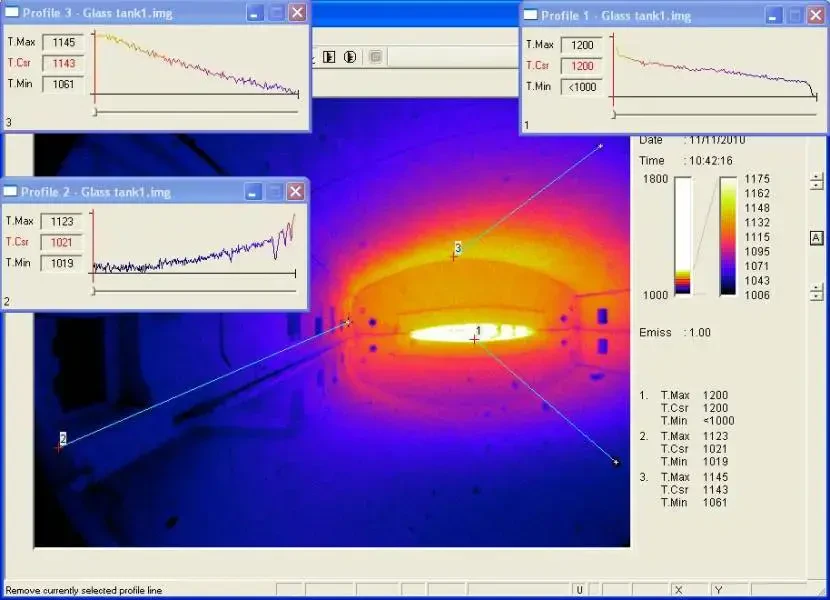Image resolution: width=830 pixels, height=600 pixels.
Task: Select the vertical profile tool on the toolbar
Action: pyautogui.click(x=349, y=57)
